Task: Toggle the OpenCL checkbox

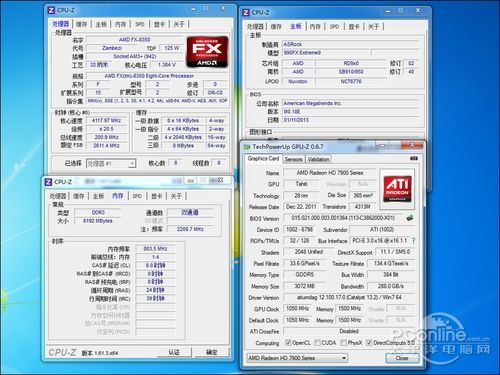Action: (x=288, y=343)
